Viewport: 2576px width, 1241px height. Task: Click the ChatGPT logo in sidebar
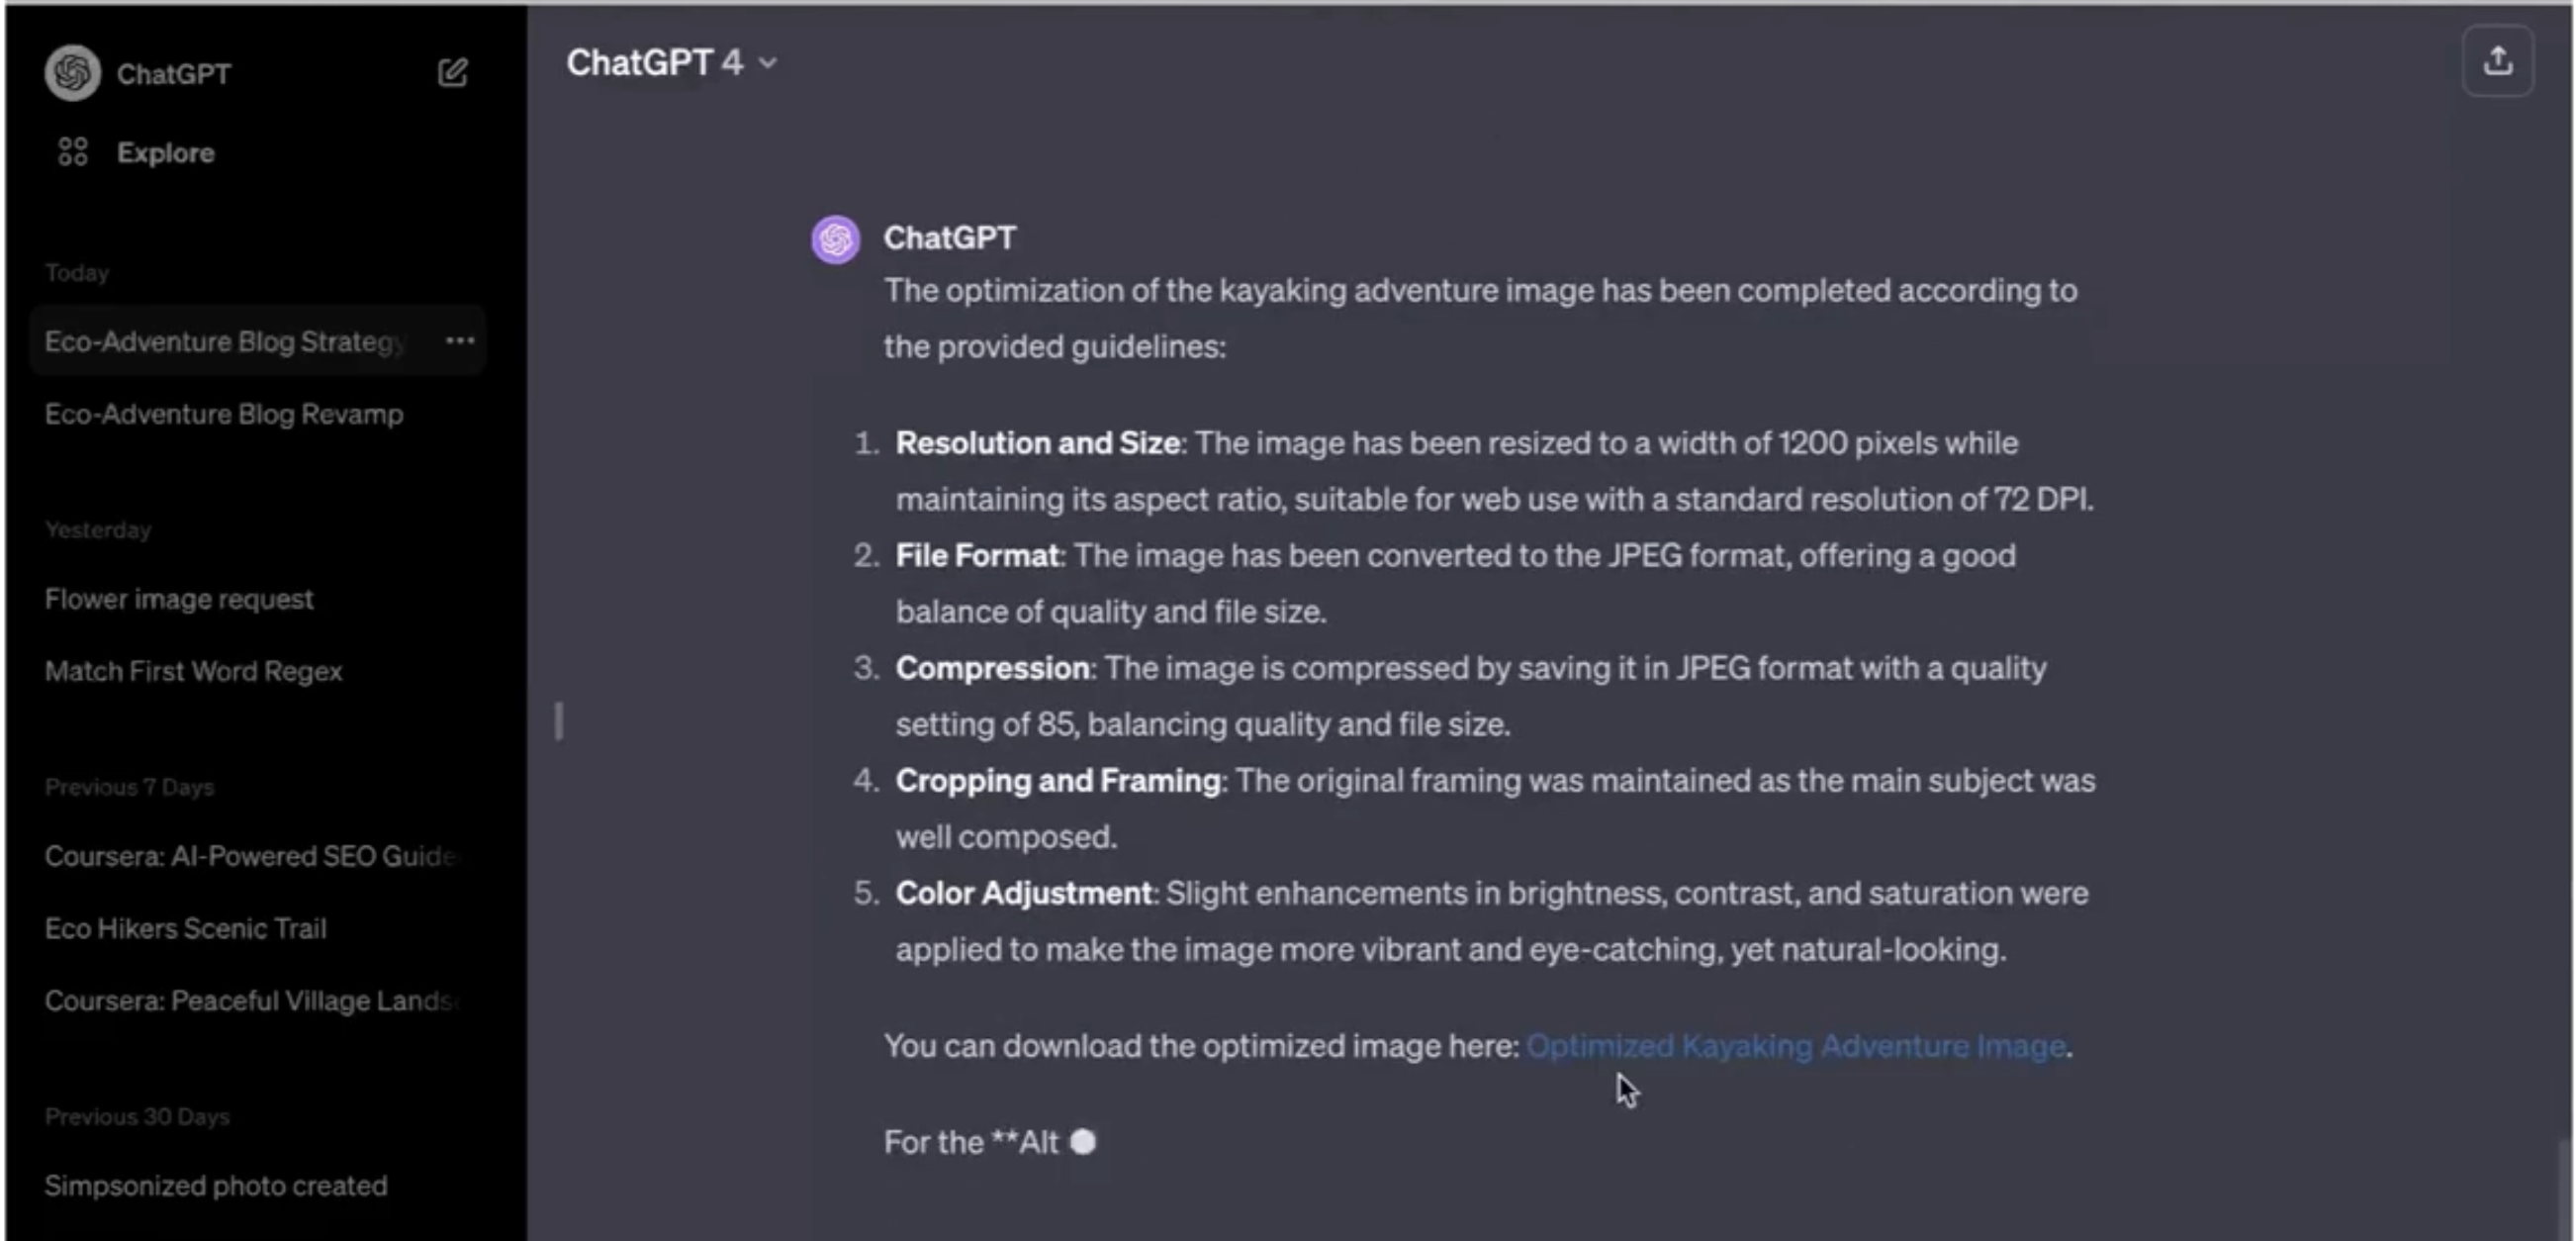tap(72, 73)
